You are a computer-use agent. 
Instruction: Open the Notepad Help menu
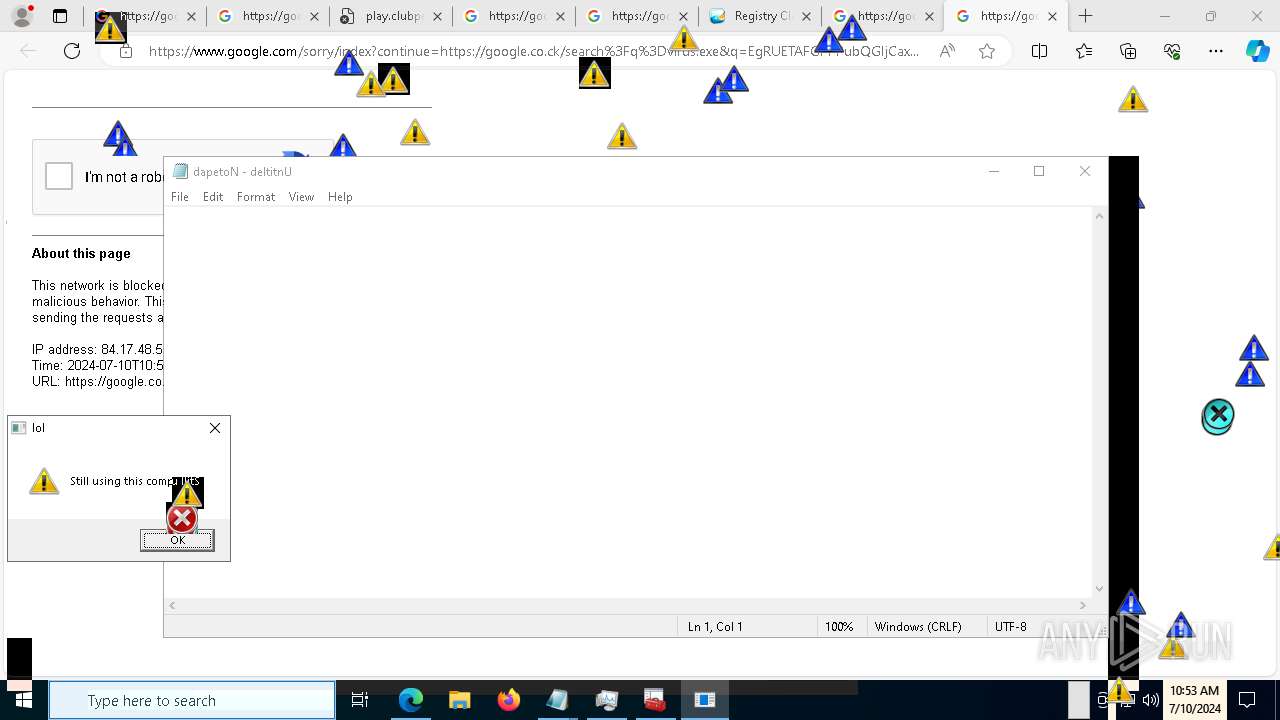[x=340, y=197]
